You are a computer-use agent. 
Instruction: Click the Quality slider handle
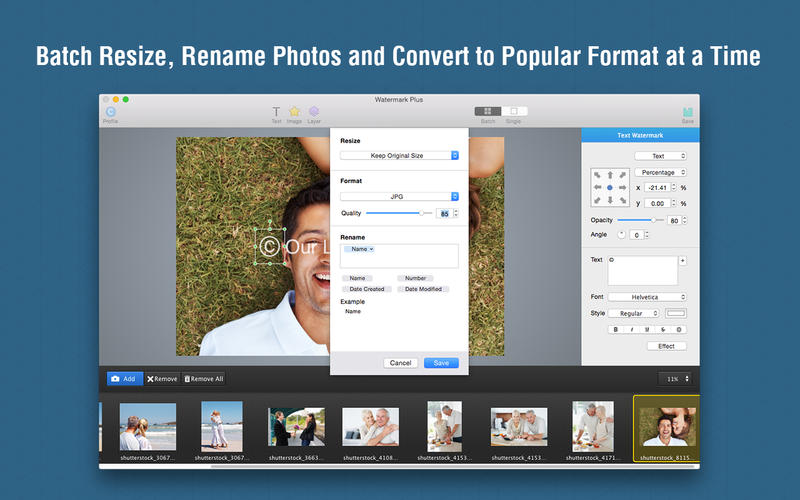[x=422, y=213]
